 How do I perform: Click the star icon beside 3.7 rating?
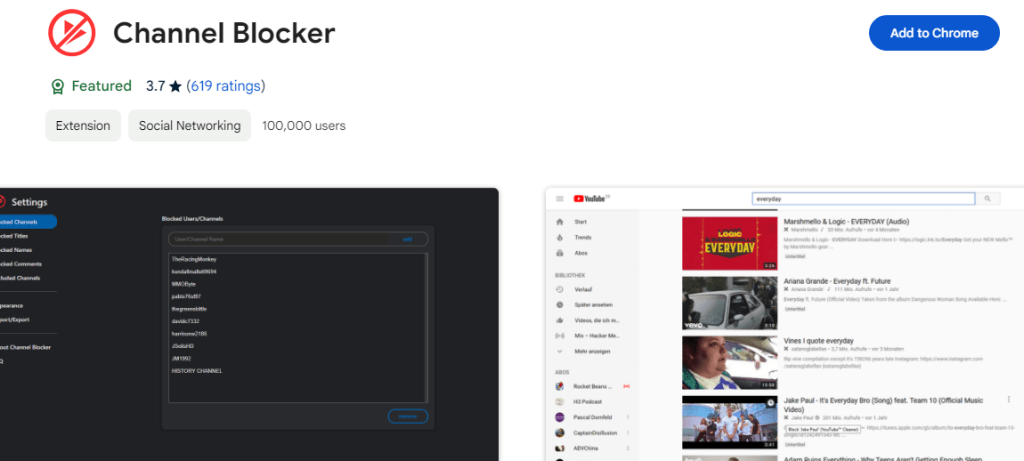tap(175, 86)
